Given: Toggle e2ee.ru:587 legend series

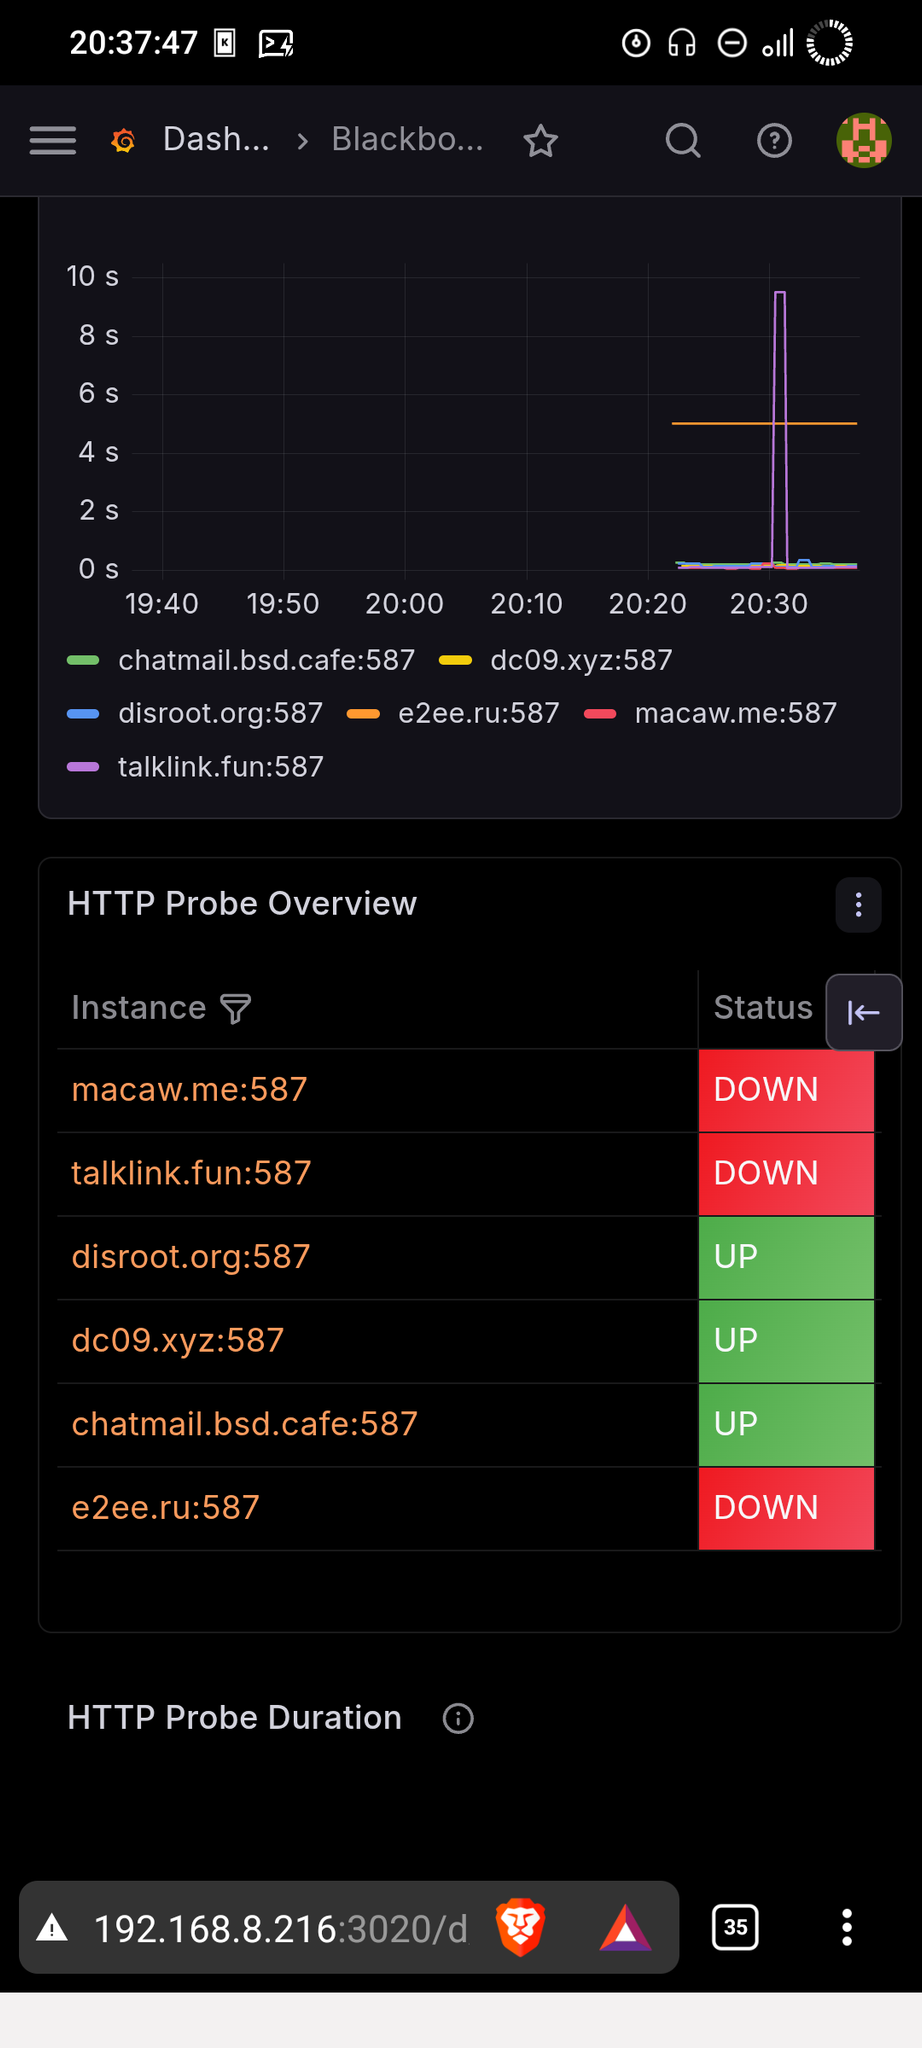Looking at the screenshot, I should click(x=478, y=713).
